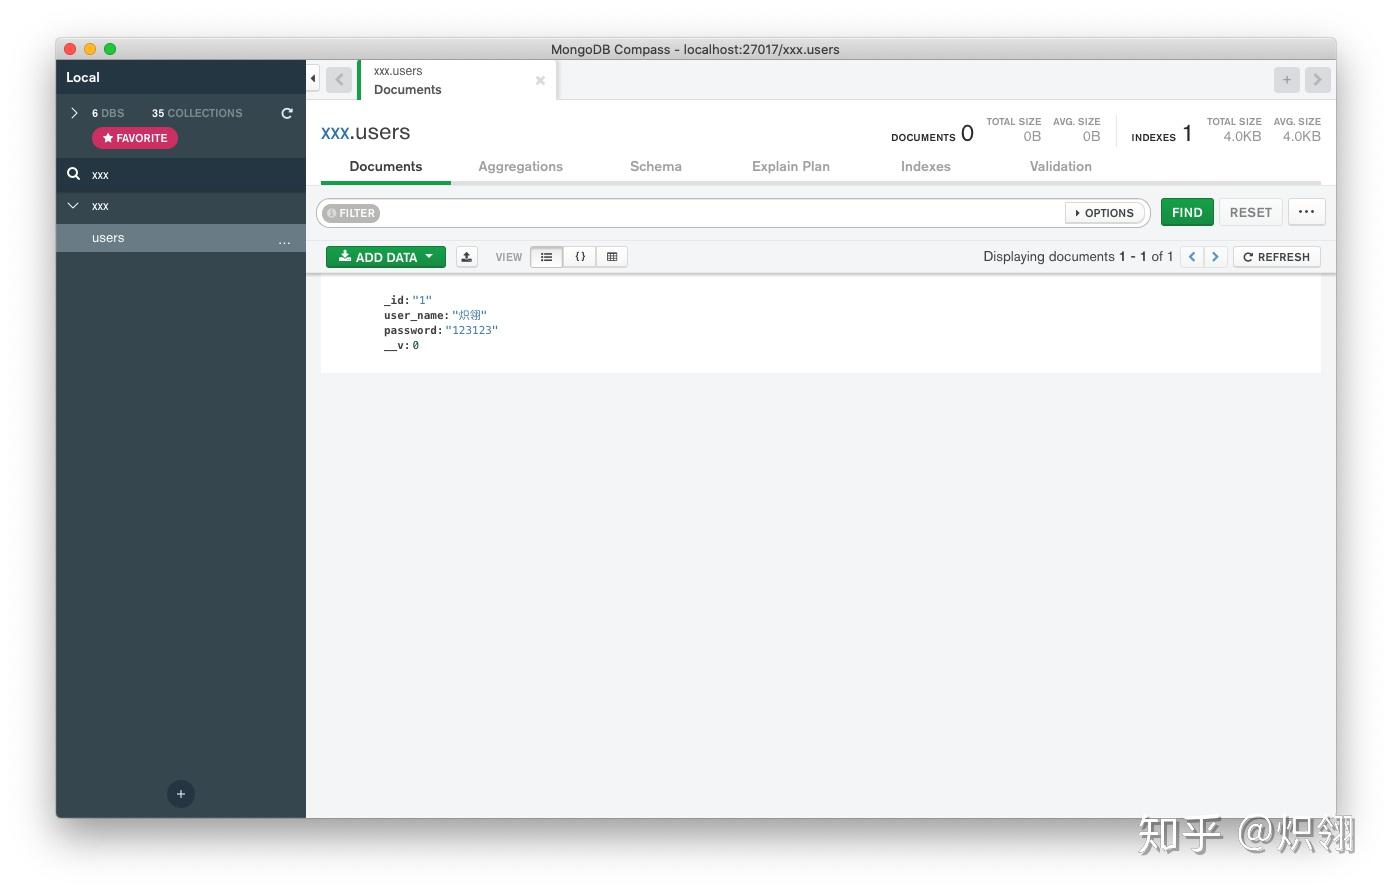1392x892 pixels.
Task: Click the previous page arrow icon
Action: 1191,256
